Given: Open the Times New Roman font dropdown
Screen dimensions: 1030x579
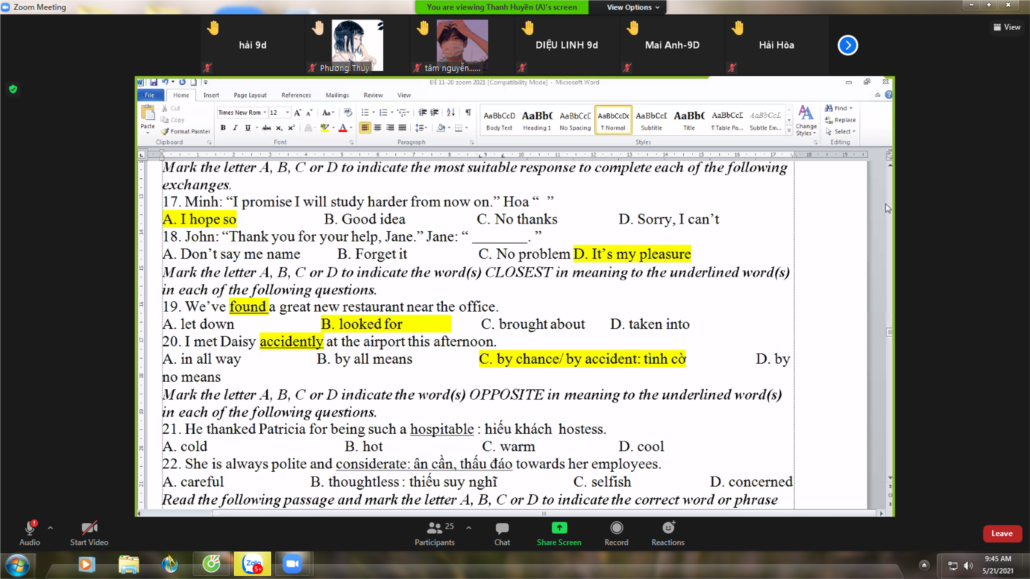Looking at the screenshot, I should click(x=265, y=113).
